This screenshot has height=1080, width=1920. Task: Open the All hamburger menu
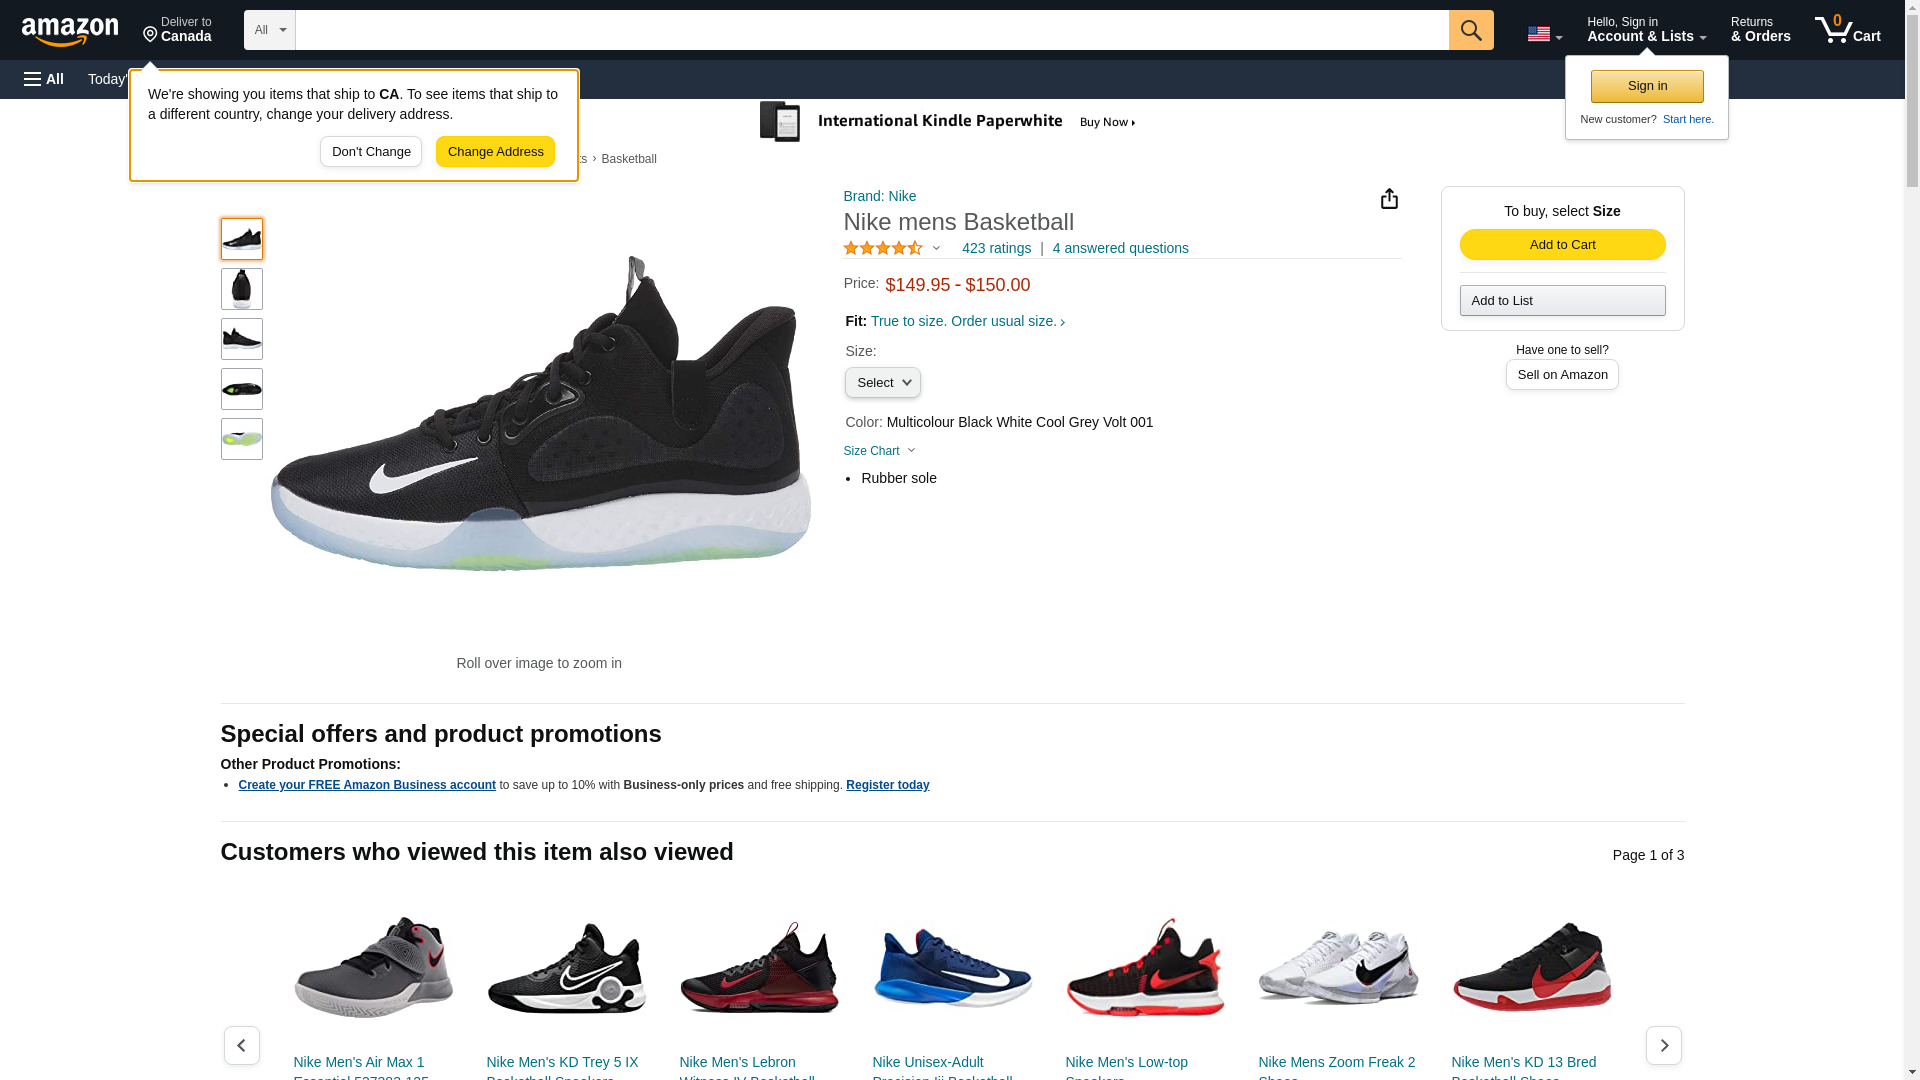(x=44, y=79)
